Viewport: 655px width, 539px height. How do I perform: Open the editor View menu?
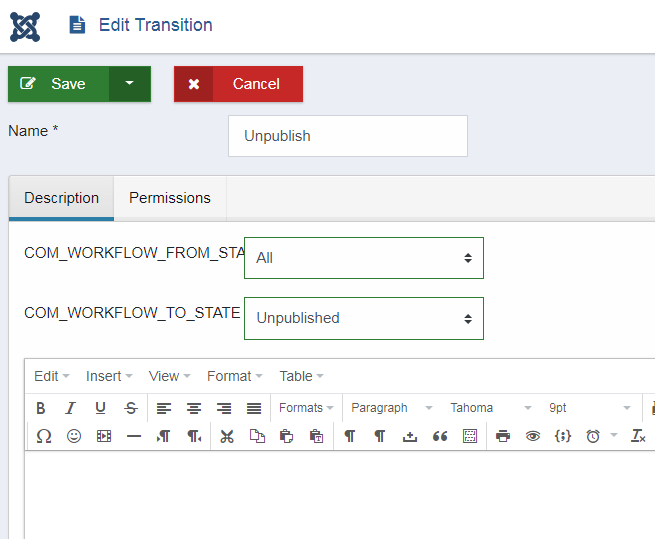coord(169,376)
